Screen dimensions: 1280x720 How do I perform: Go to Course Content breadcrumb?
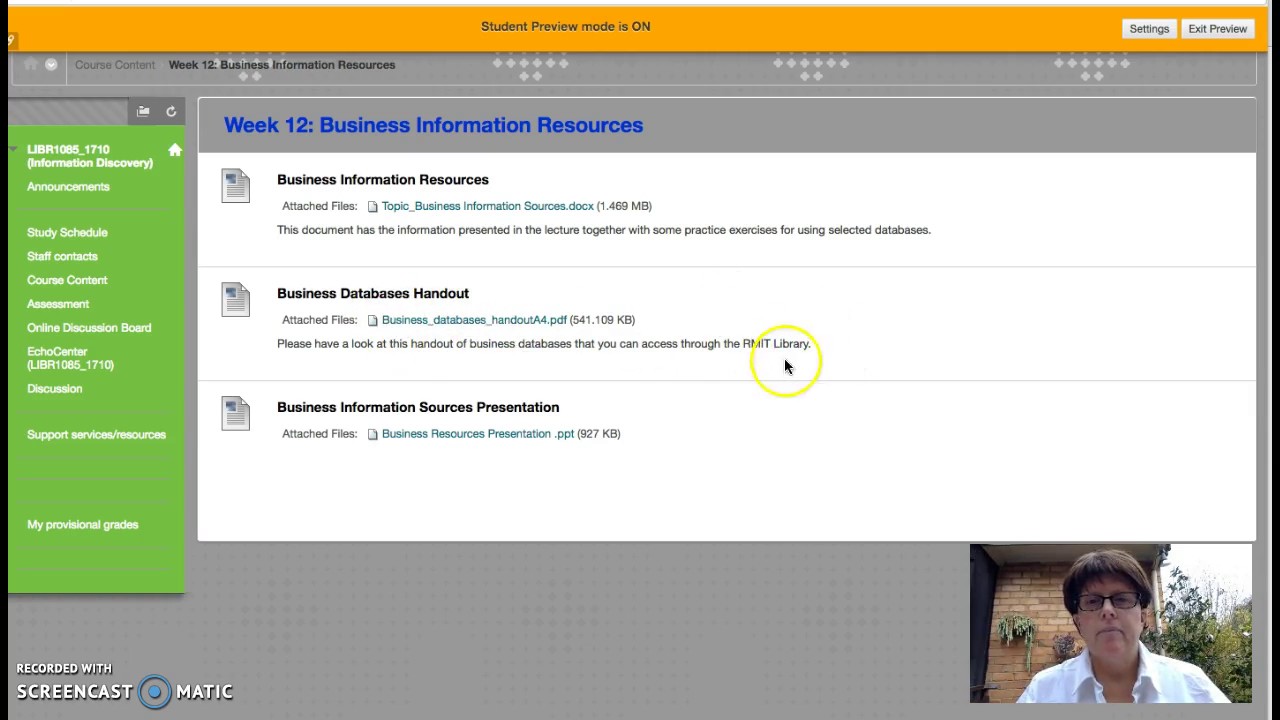click(x=115, y=65)
